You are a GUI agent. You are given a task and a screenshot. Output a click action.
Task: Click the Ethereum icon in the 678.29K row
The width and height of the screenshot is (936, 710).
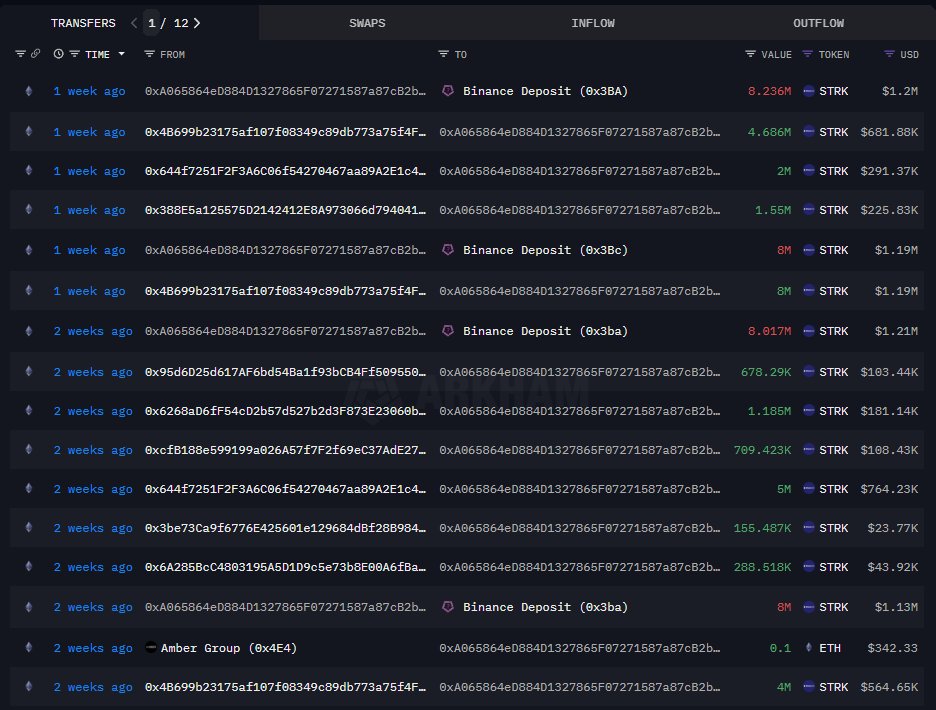[29, 371]
